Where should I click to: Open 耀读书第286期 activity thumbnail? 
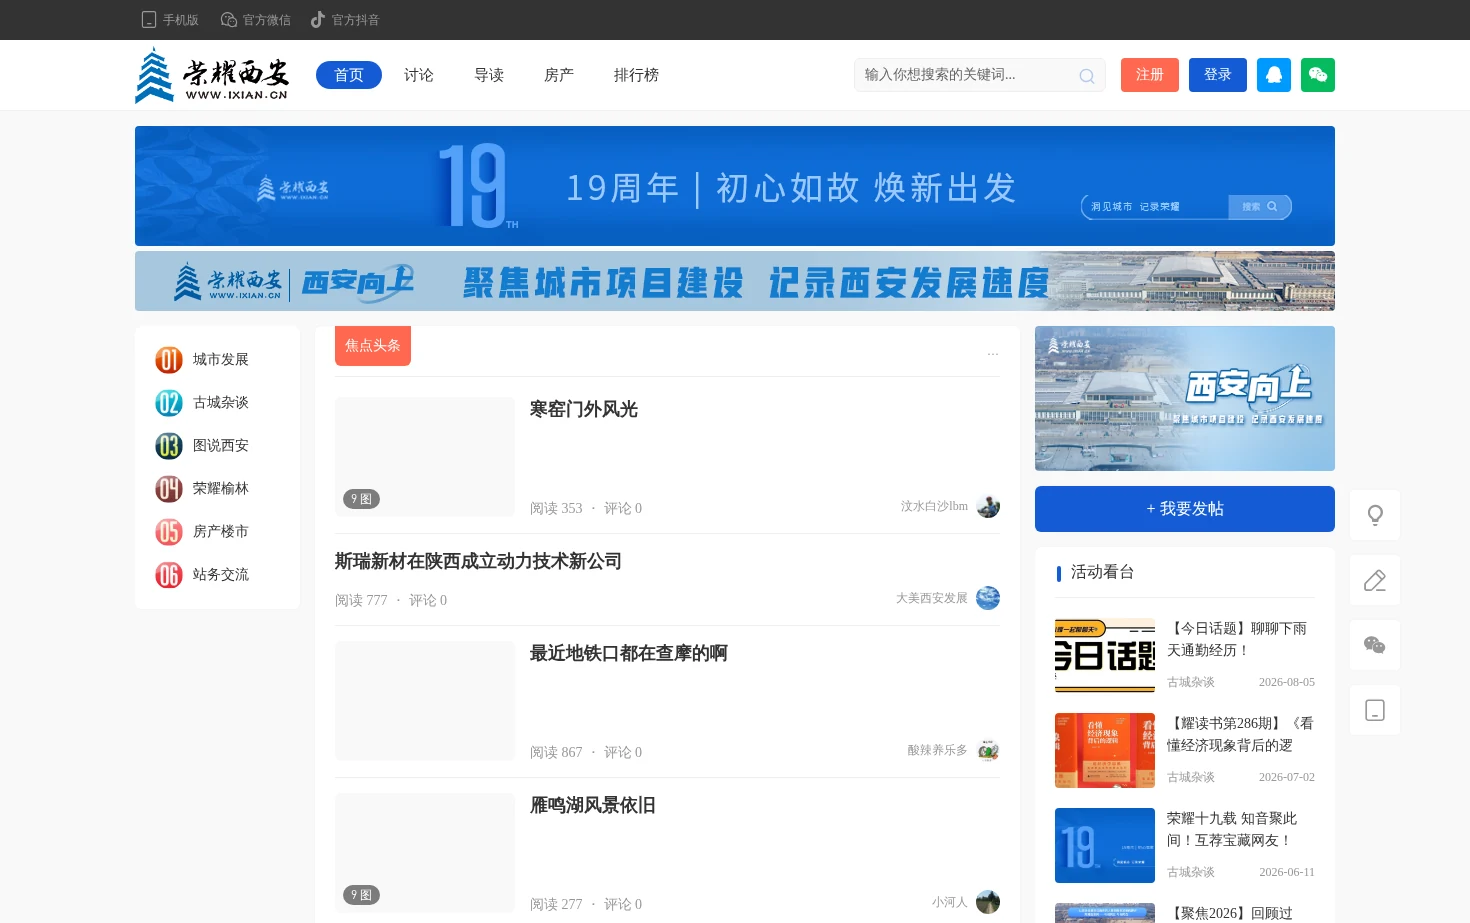pyautogui.click(x=1105, y=750)
